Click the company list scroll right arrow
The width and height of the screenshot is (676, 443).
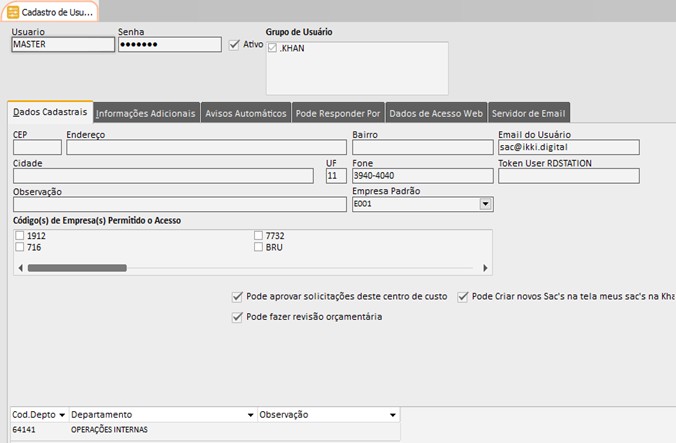pyautogui.click(x=485, y=268)
